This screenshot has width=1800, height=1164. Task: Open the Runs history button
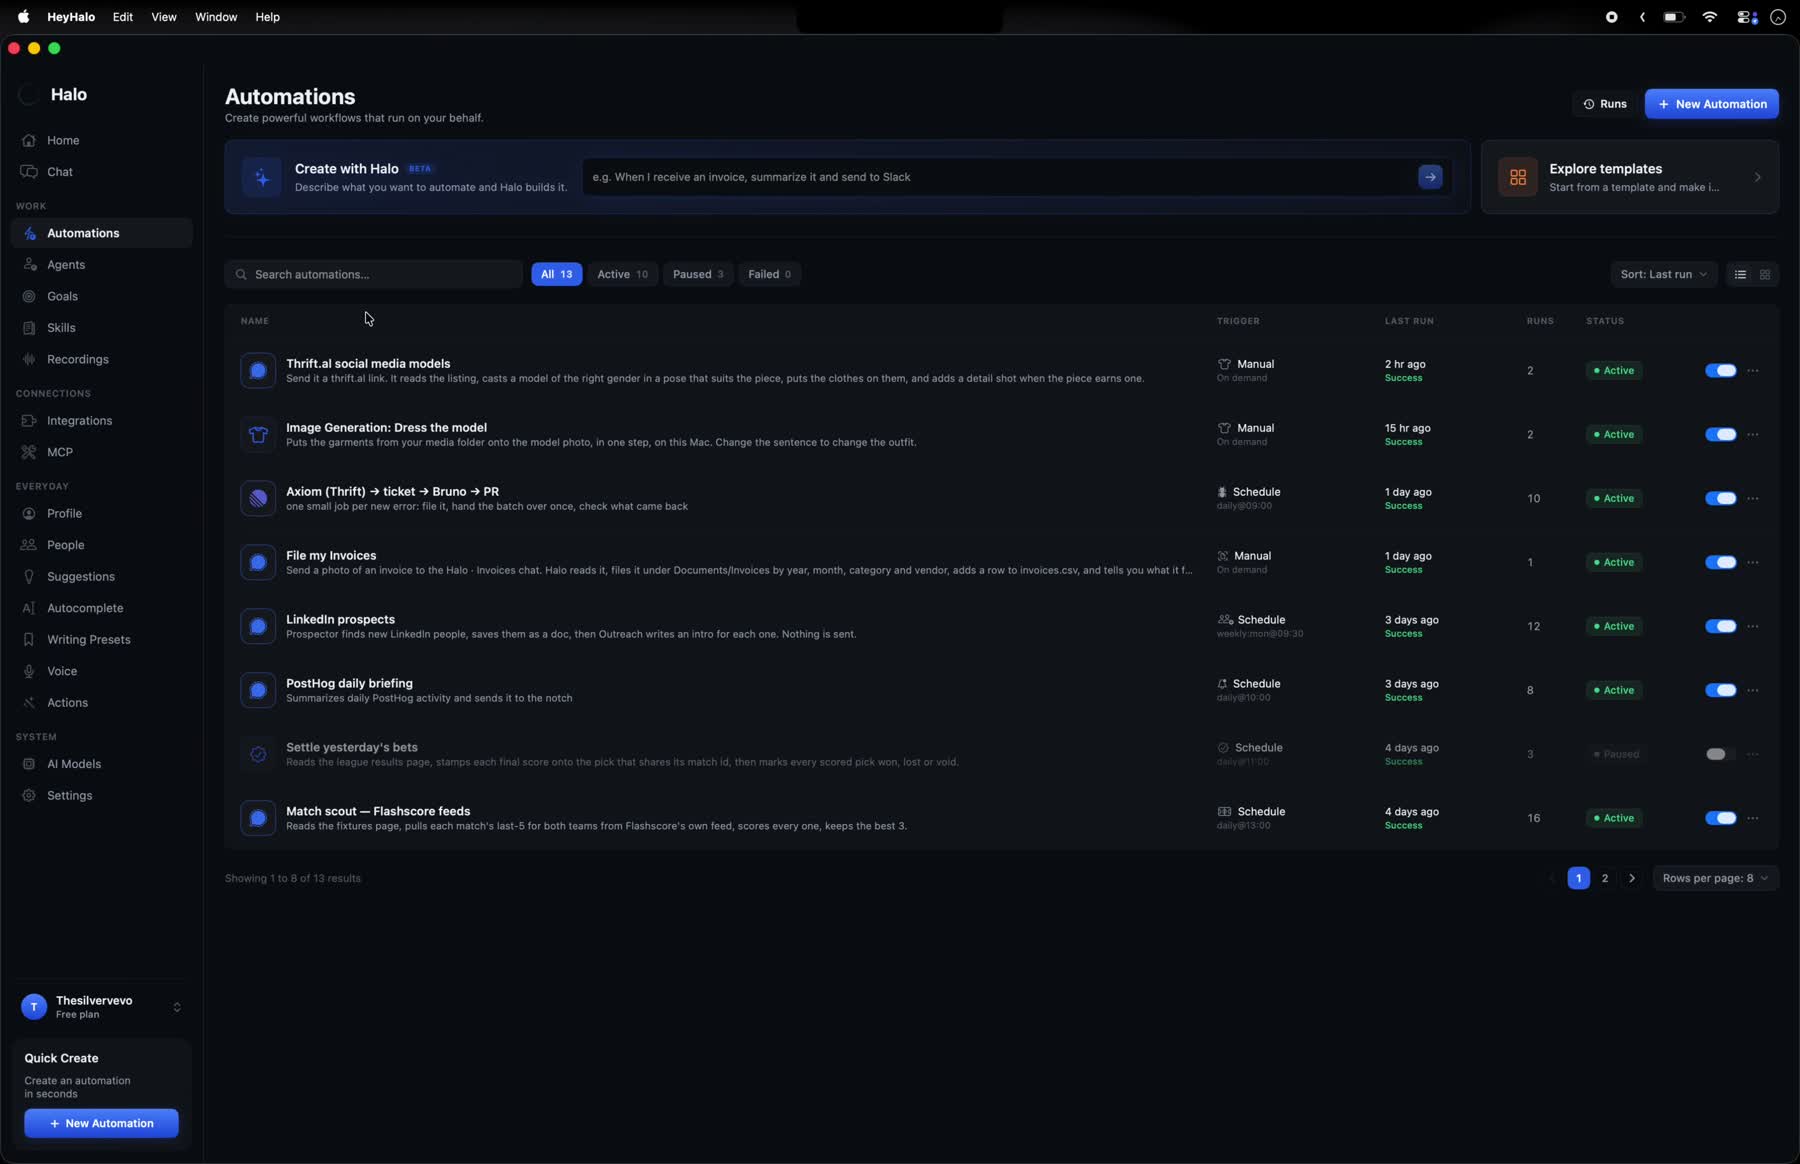click(1605, 104)
